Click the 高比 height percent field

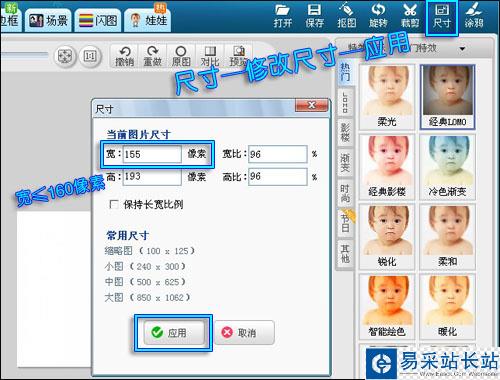(278, 177)
